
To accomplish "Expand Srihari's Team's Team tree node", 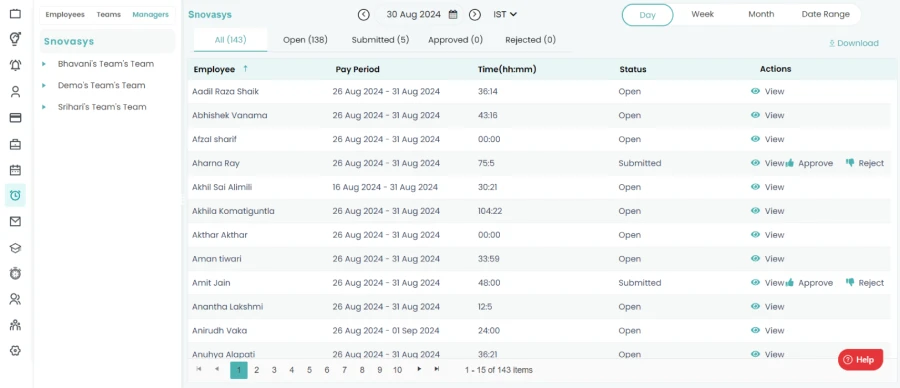I will click(x=44, y=107).
